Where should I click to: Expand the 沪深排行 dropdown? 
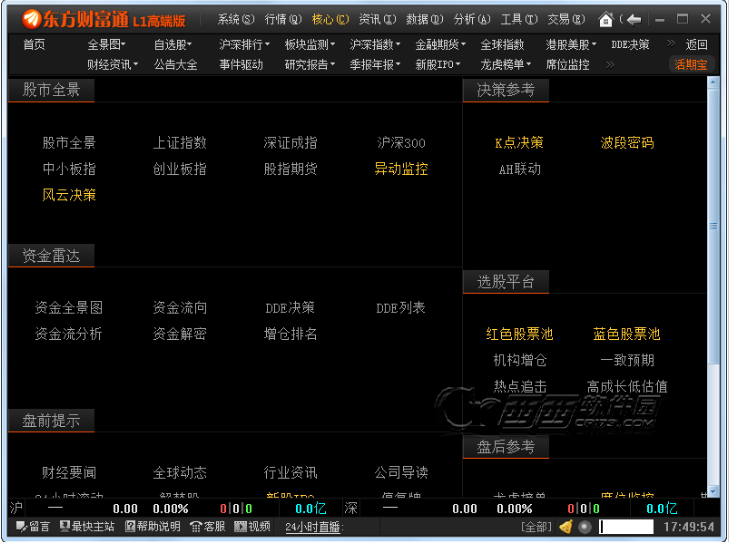point(244,45)
